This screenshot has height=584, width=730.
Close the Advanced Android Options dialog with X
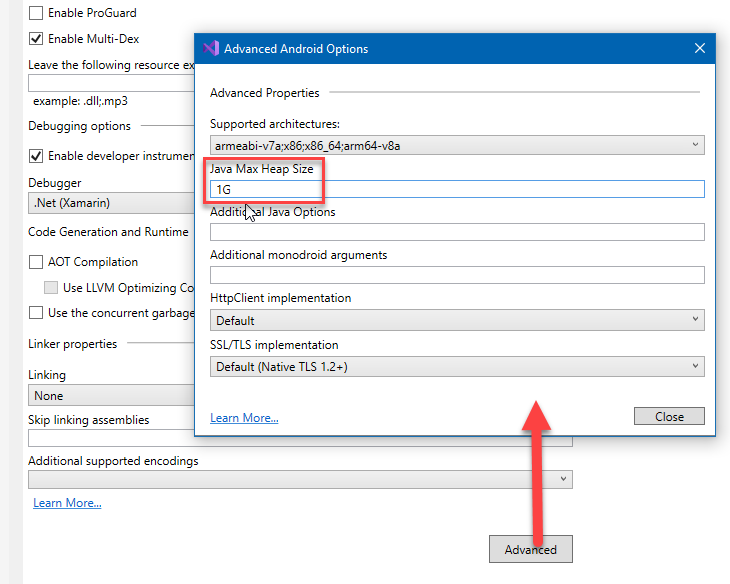699,48
